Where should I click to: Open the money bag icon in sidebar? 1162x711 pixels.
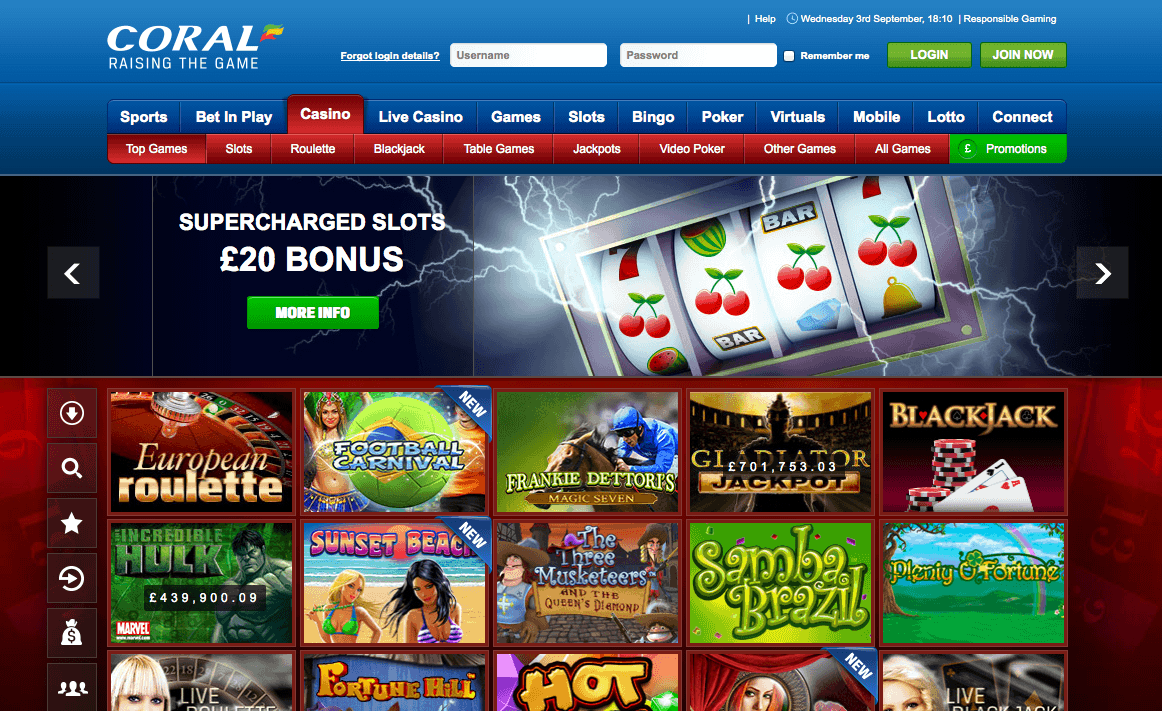[x=72, y=633]
